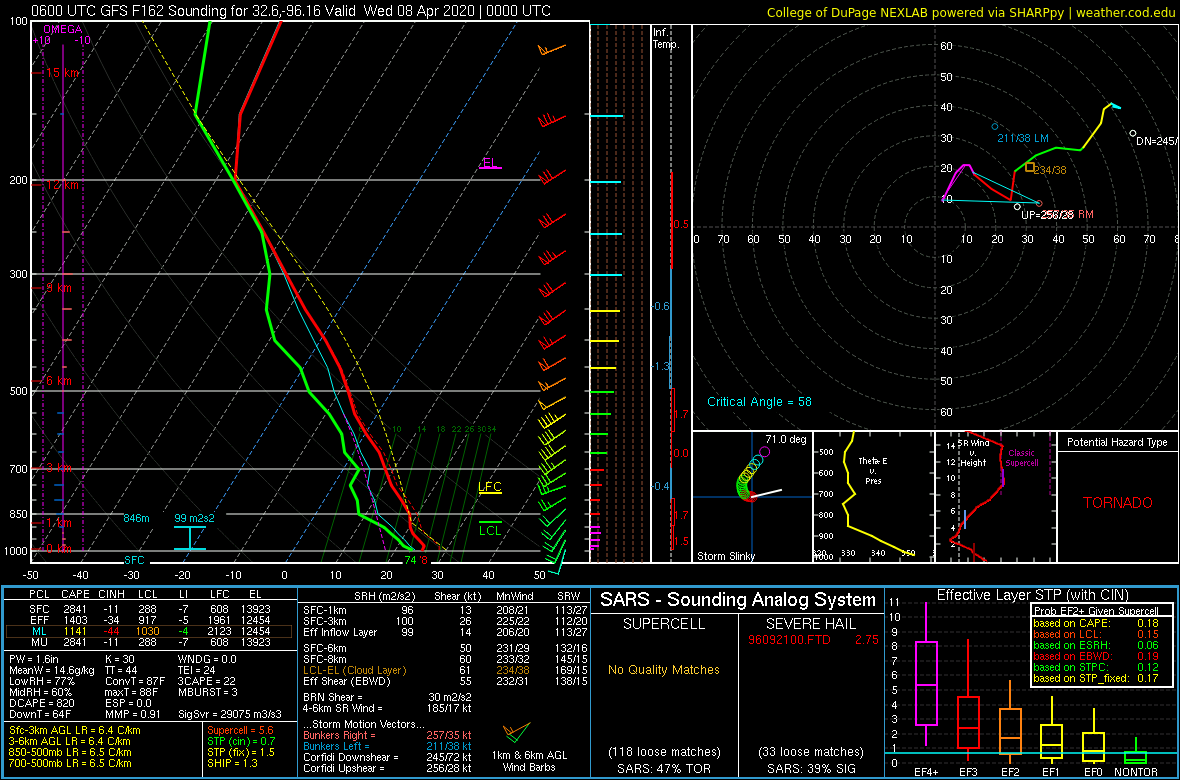Screen dimensions: 1180x780
Task: Click the orange 234/38 square on the hodograph
Action: [1029, 167]
